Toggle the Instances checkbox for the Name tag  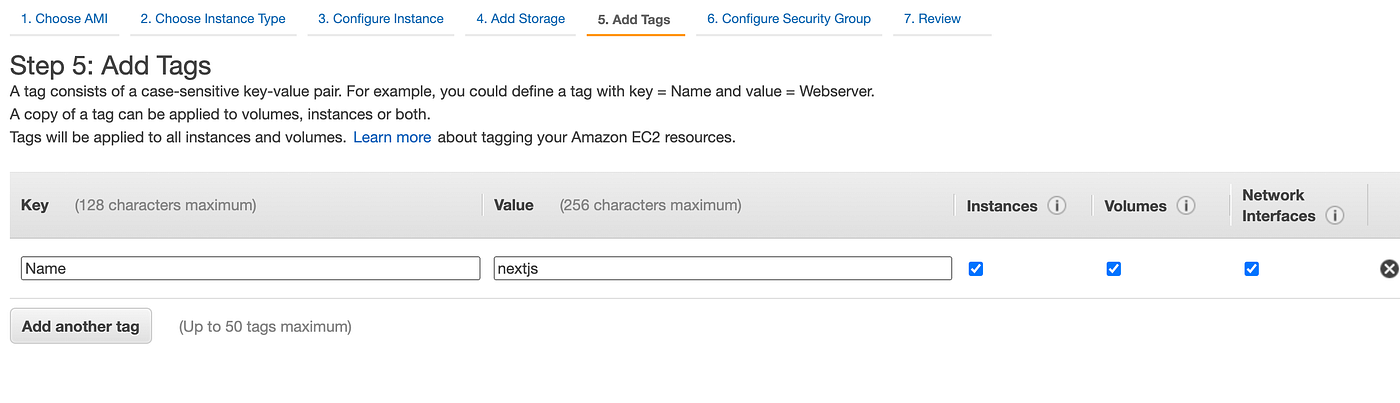coord(976,268)
